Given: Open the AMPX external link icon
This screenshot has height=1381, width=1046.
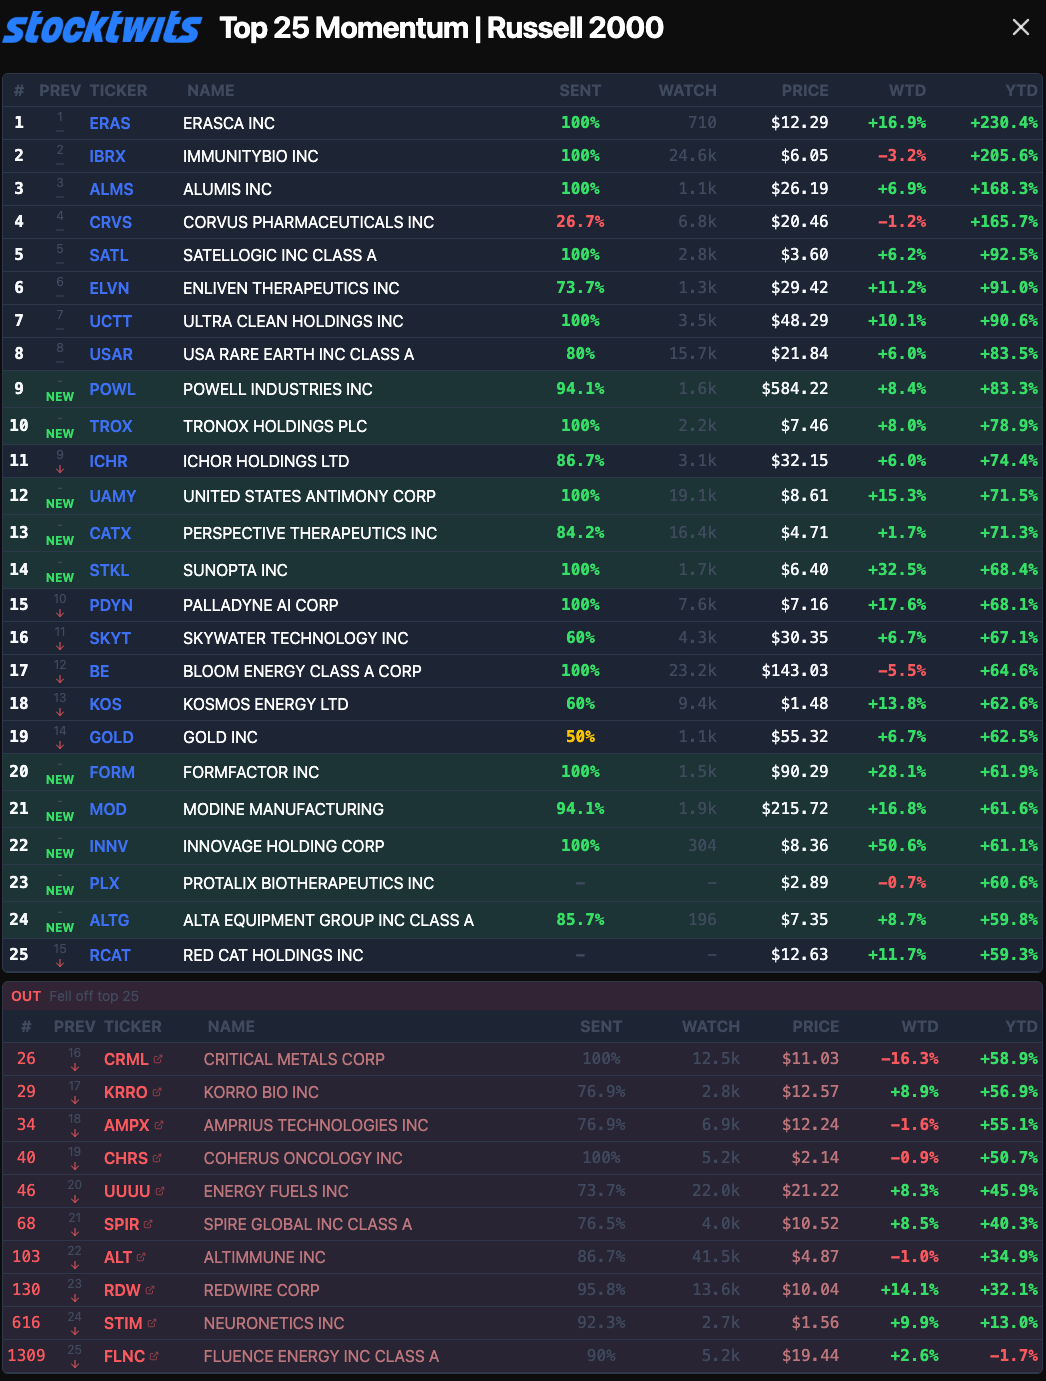Looking at the screenshot, I should tap(159, 1125).
